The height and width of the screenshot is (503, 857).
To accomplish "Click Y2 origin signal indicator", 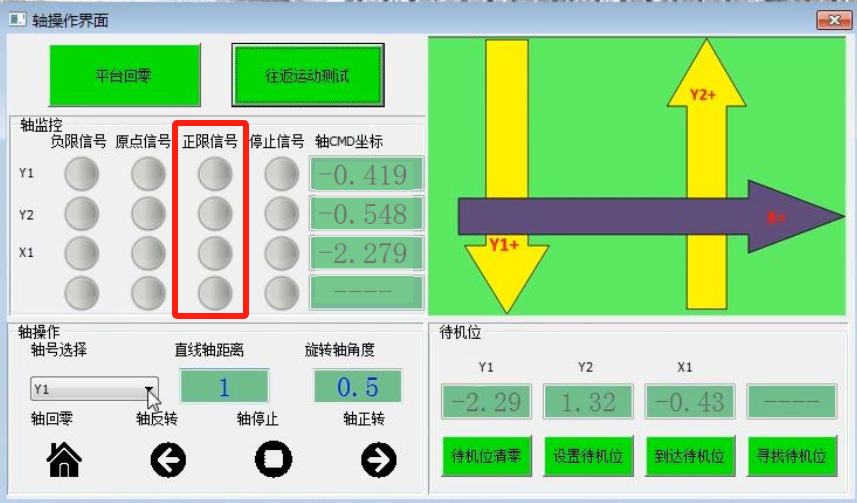I will [148, 213].
